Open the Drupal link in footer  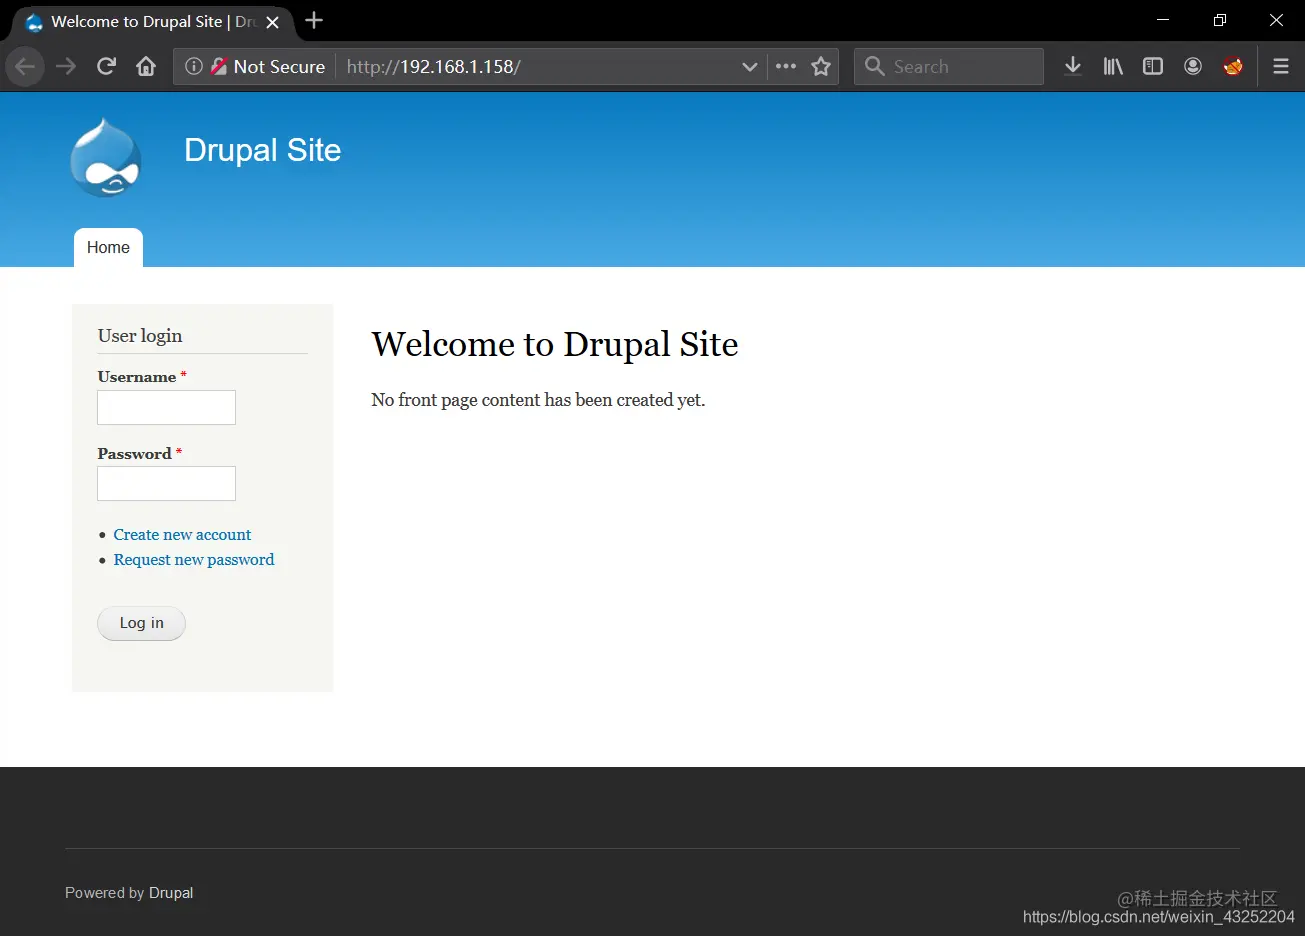[x=171, y=893]
